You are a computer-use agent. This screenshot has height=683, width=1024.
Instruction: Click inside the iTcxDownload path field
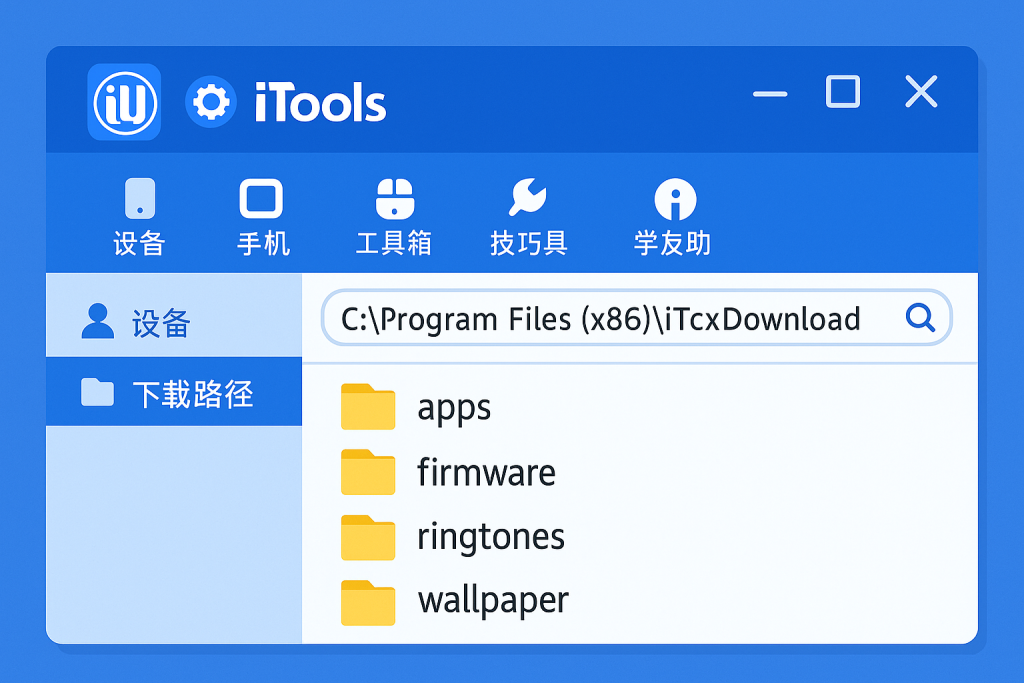(x=600, y=319)
